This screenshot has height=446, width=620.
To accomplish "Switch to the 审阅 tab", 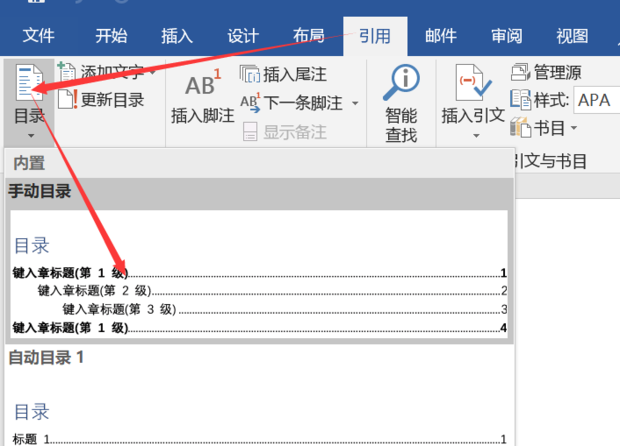I will coord(507,36).
